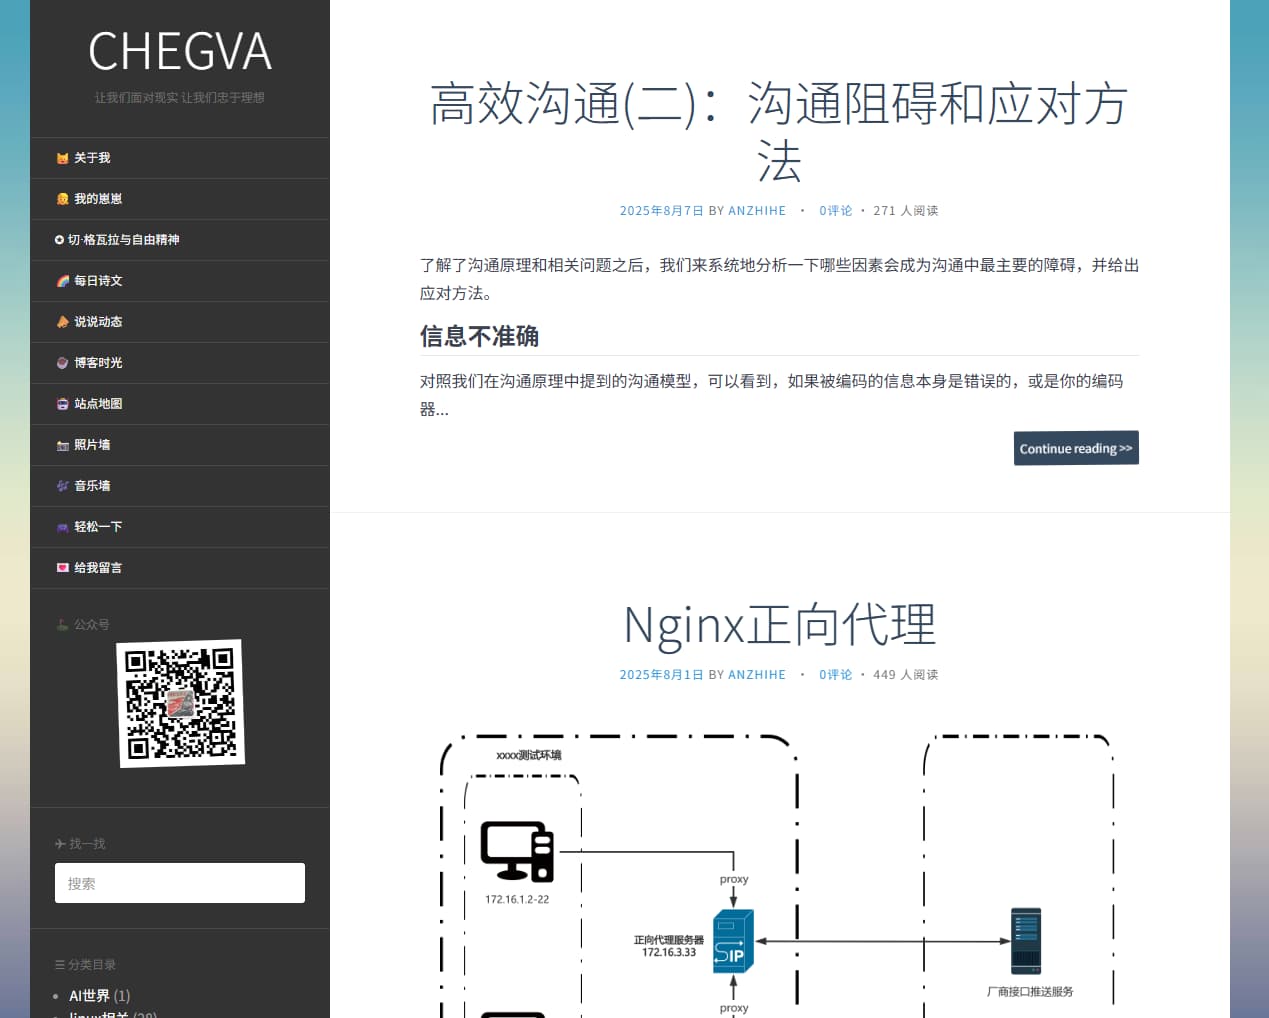Open author ANZHIHE's profile link
The height and width of the screenshot is (1018, 1269).
pos(757,210)
